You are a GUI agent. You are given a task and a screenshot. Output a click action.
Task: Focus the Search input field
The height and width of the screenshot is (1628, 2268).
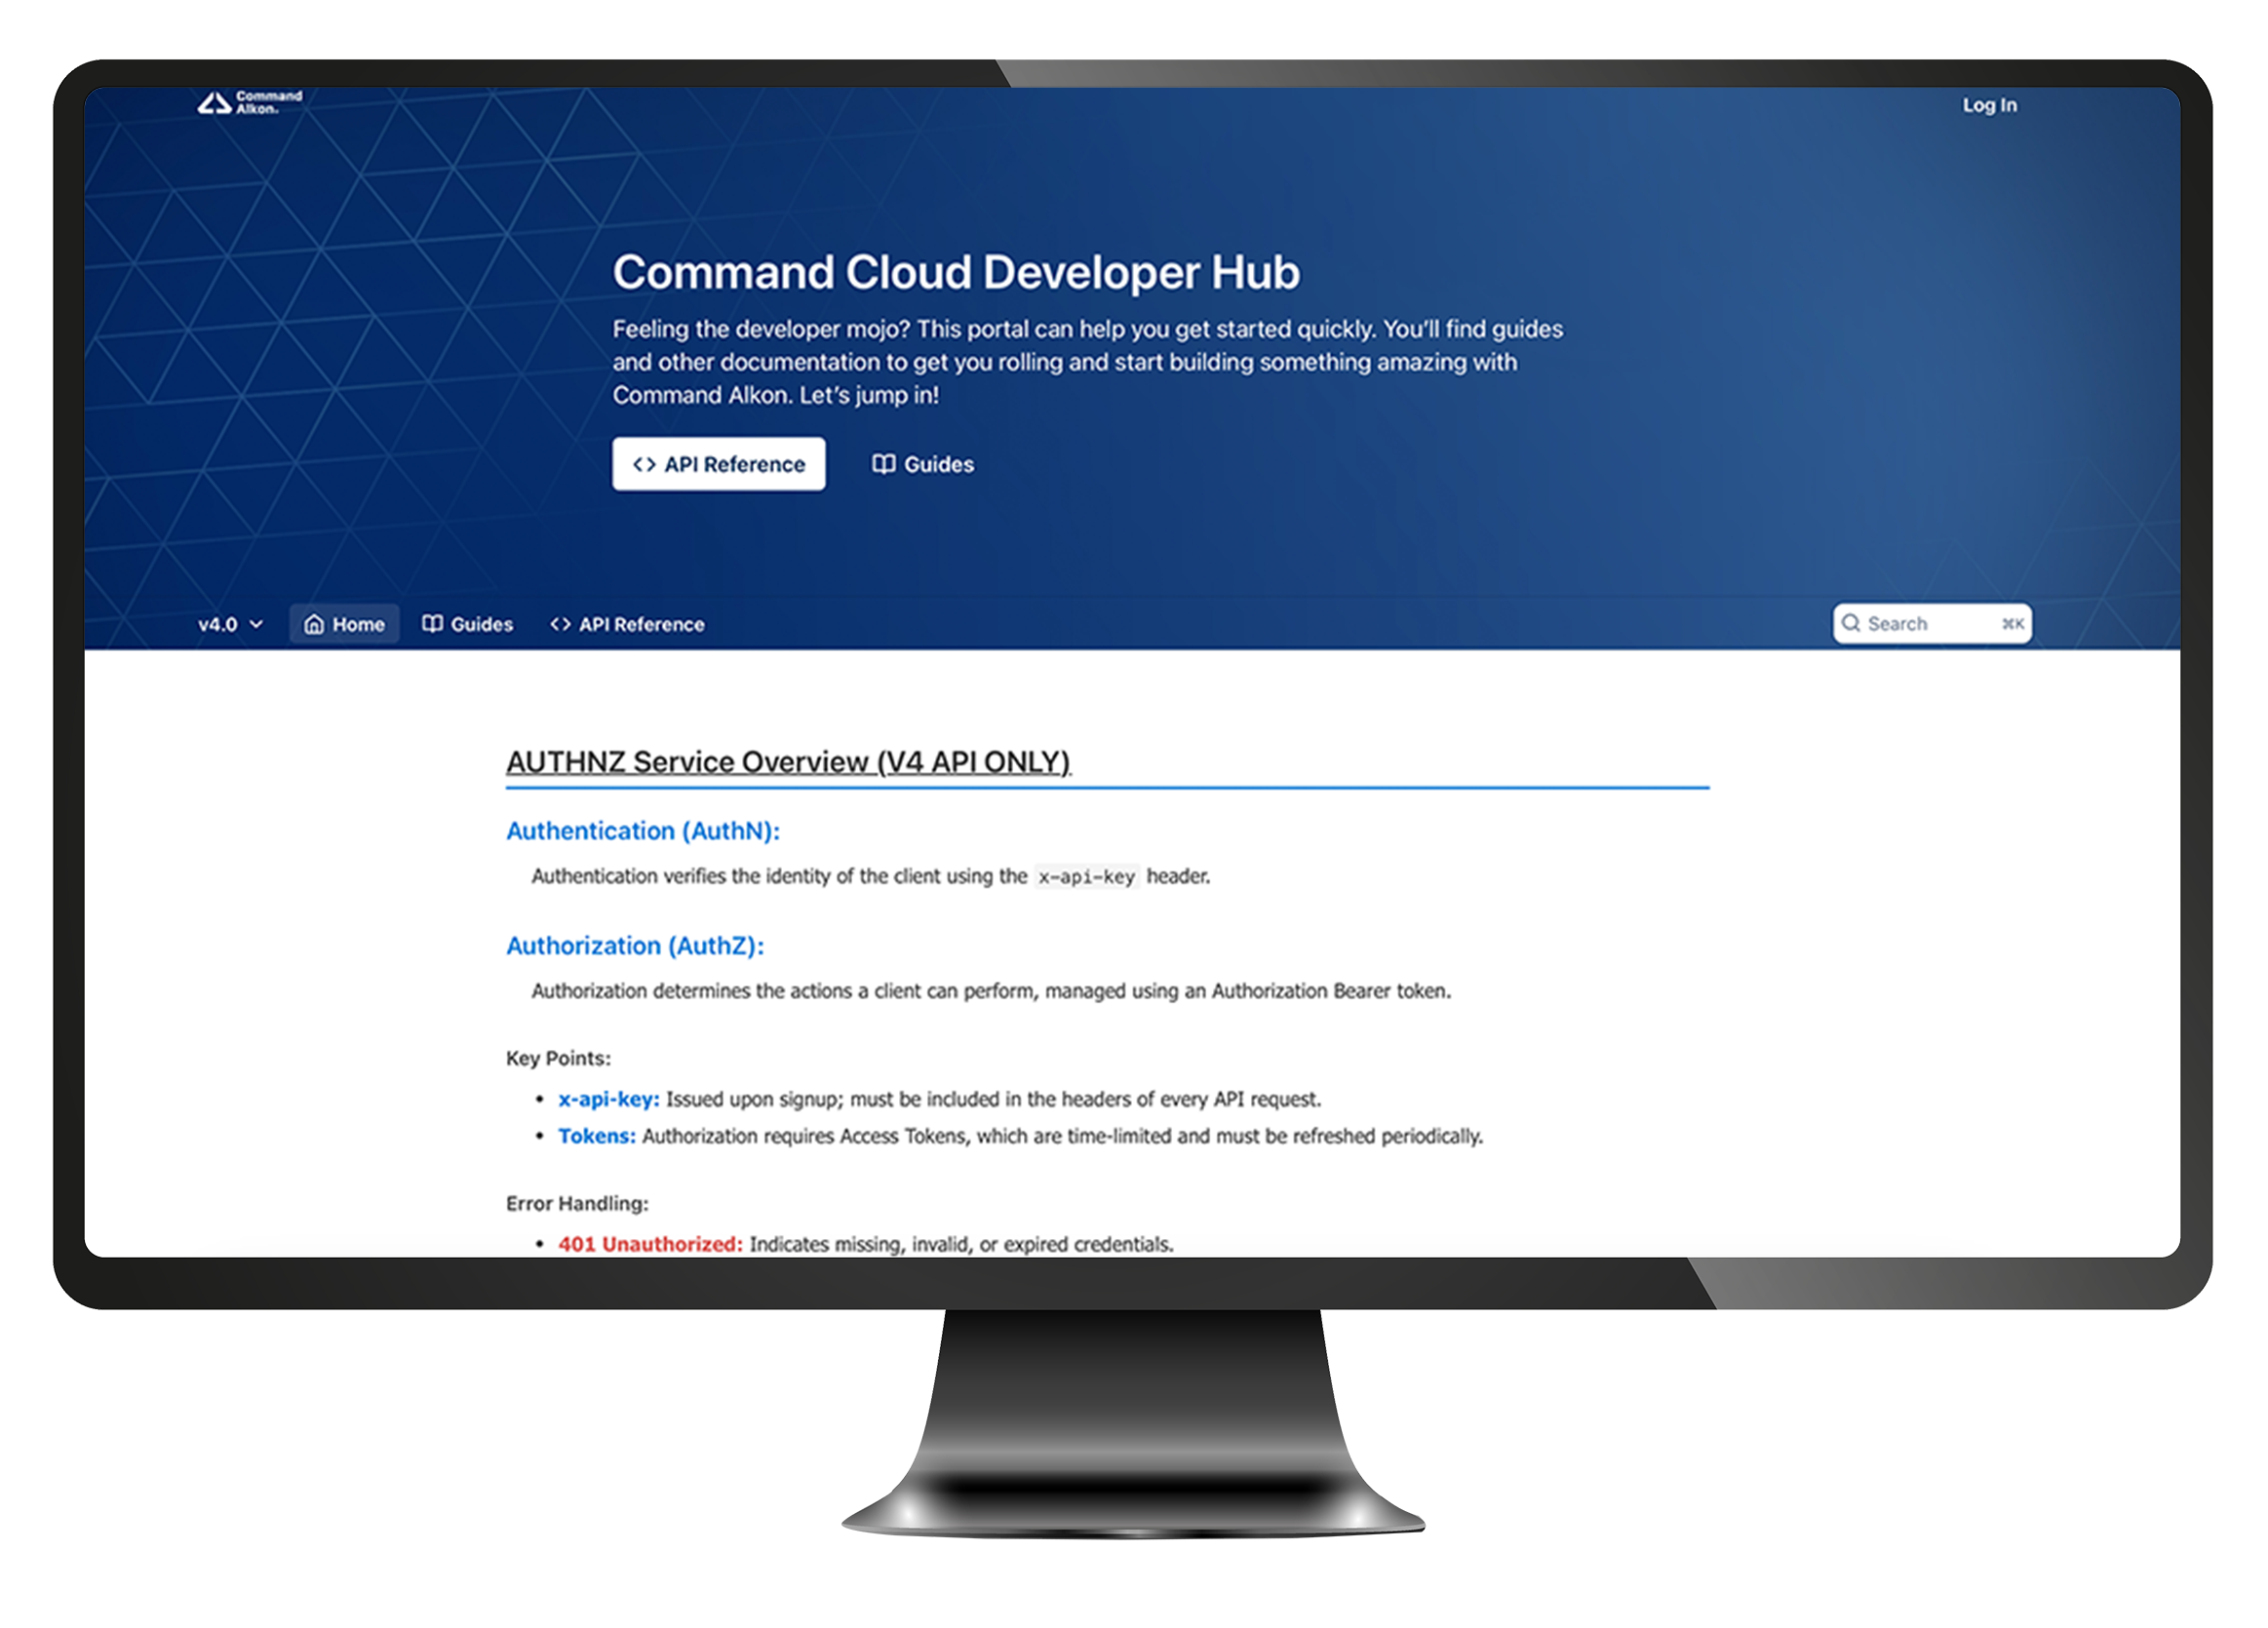point(1920,624)
